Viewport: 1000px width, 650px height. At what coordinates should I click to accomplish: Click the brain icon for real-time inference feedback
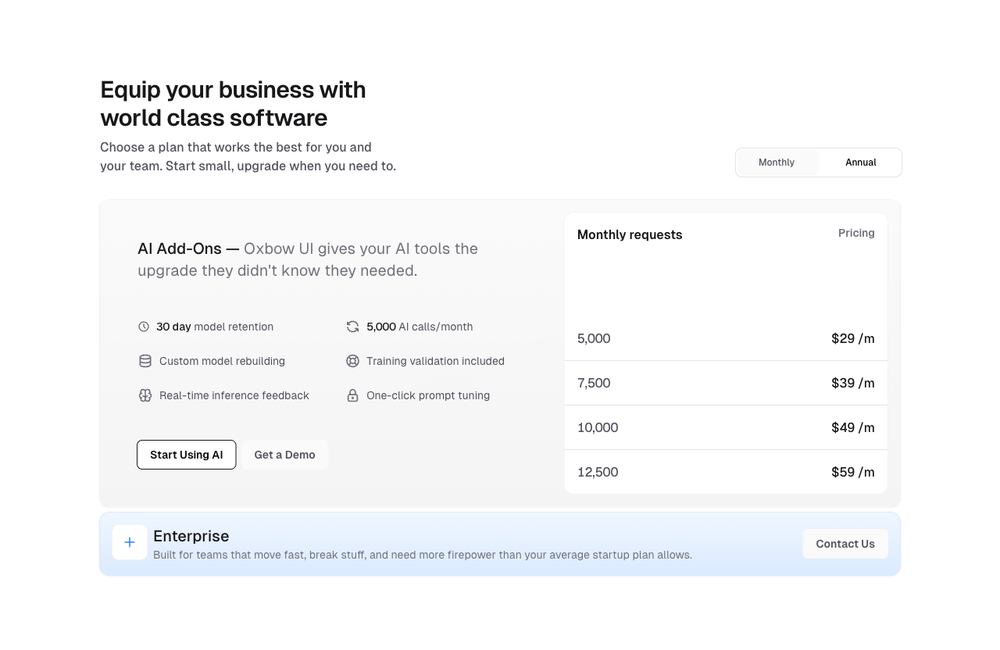[x=145, y=396]
